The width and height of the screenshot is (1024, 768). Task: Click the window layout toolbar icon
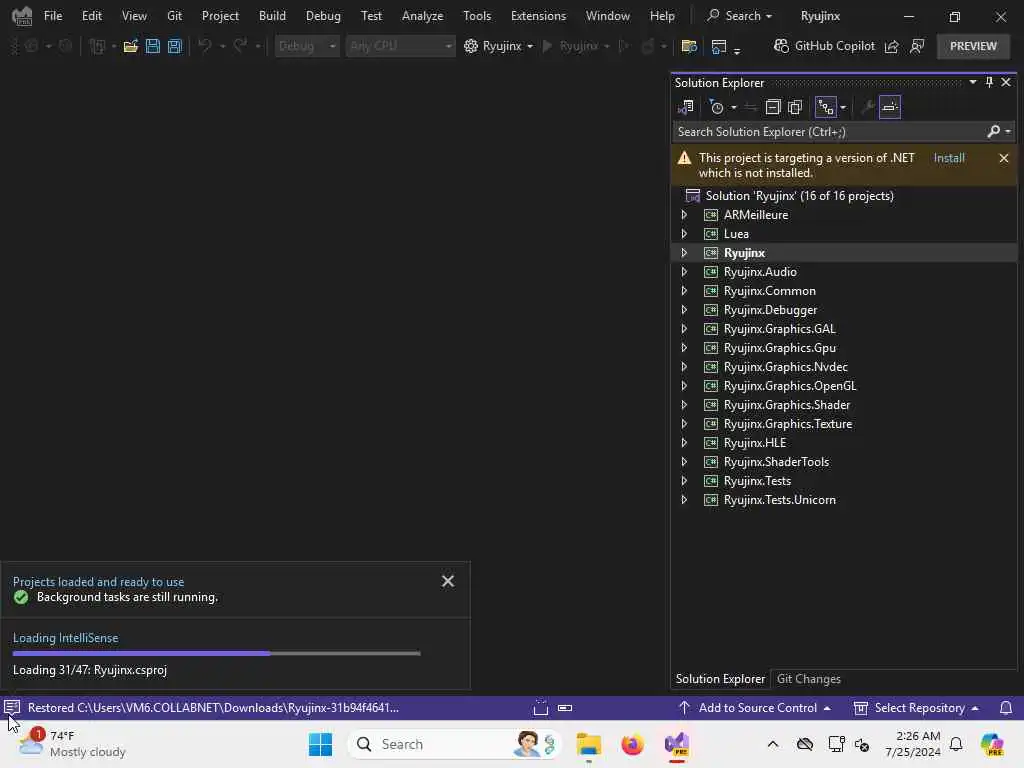pos(719,46)
